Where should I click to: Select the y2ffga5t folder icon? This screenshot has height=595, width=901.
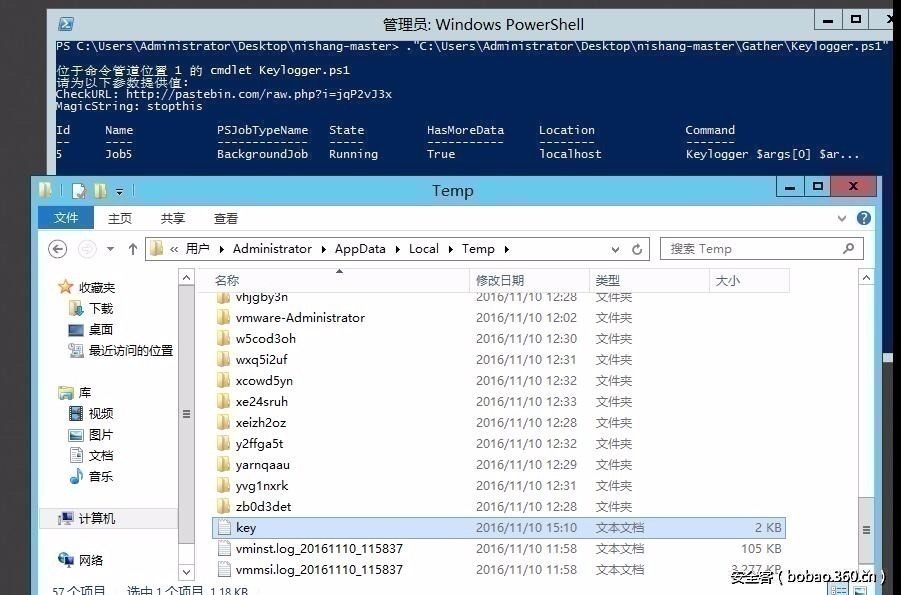(x=224, y=443)
